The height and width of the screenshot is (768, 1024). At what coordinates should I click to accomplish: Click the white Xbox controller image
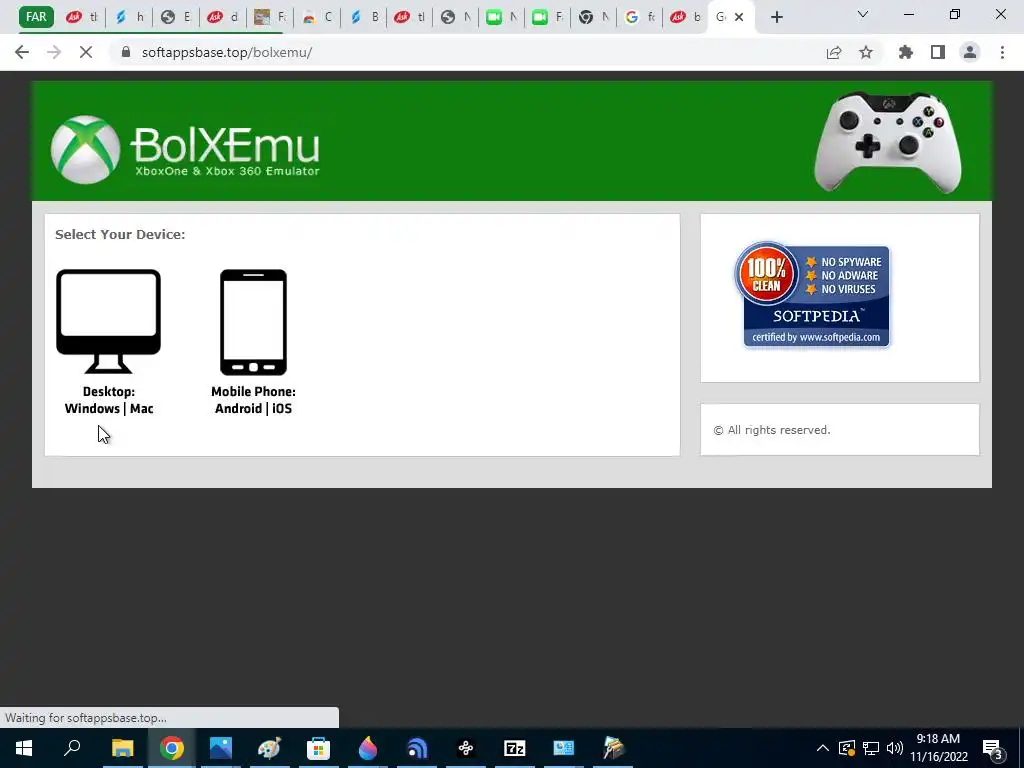tap(888, 141)
